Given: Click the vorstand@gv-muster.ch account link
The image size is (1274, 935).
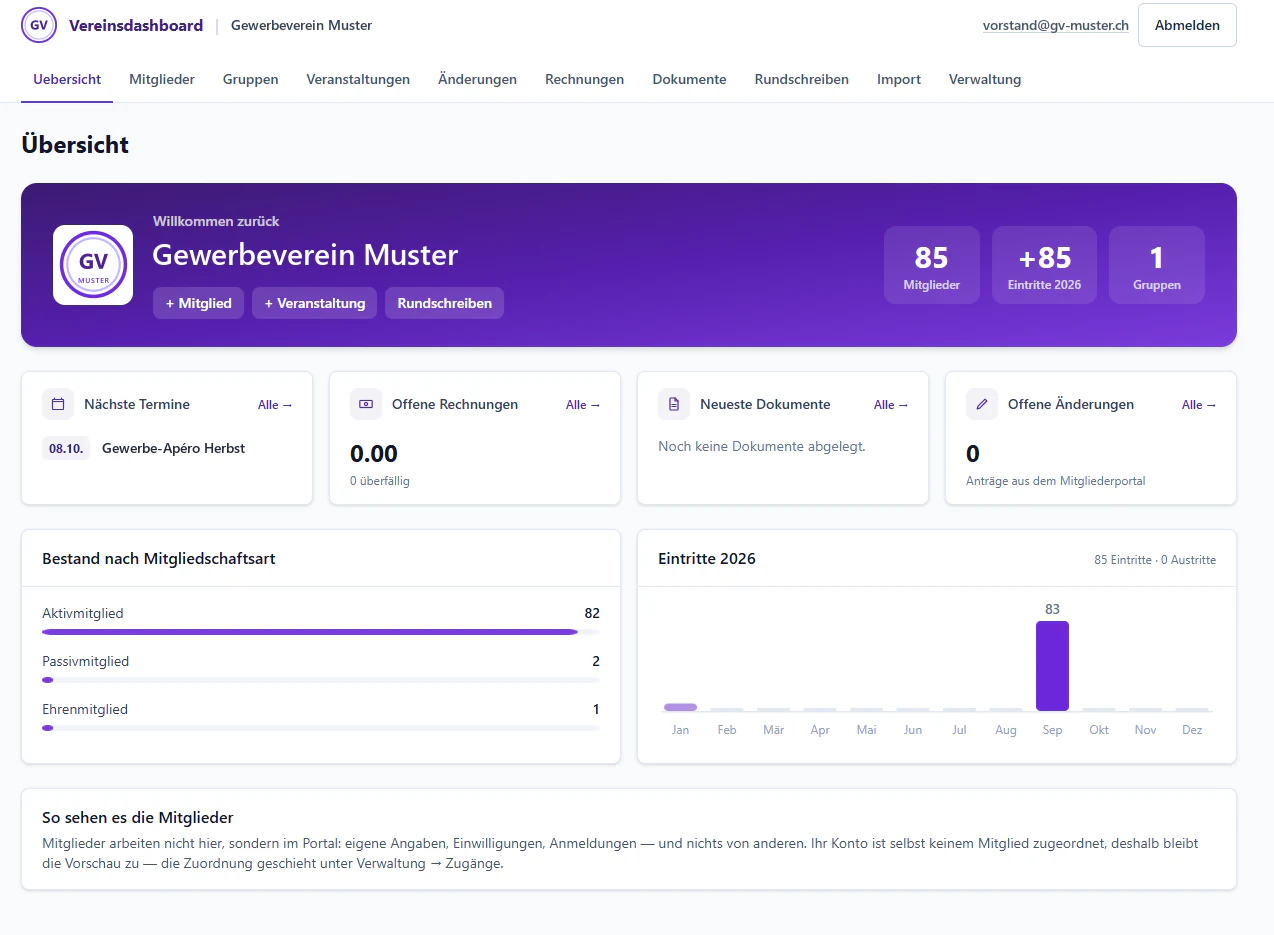Looking at the screenshot, I should tap(1056, 26).
